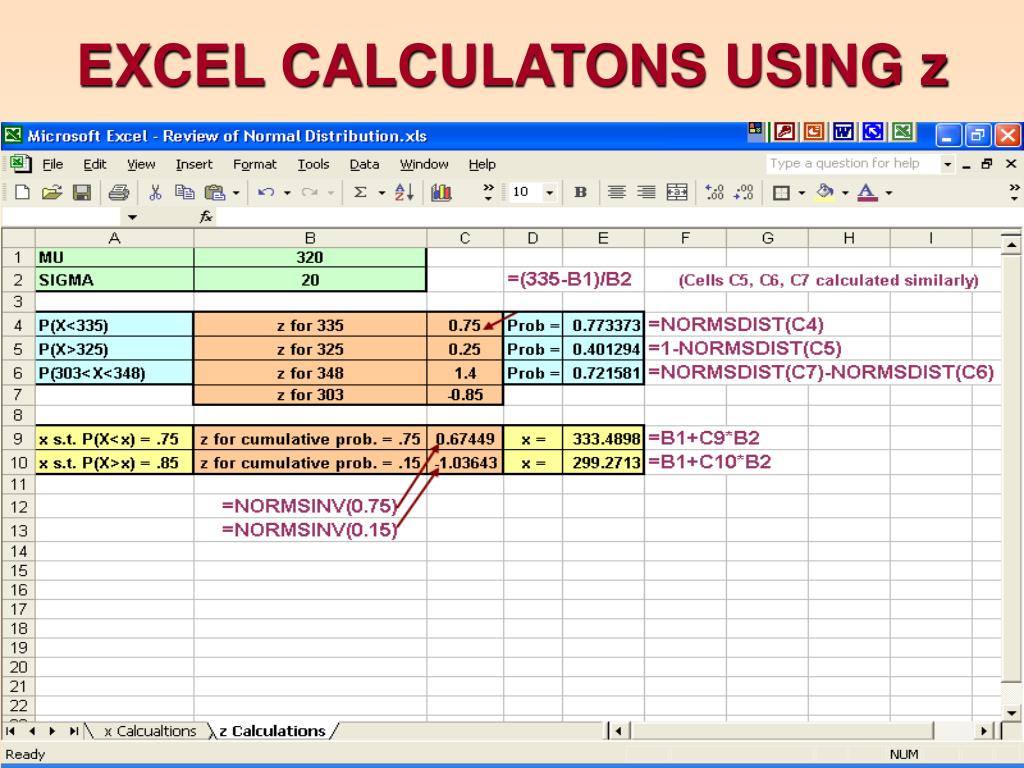Image resolution: width=1024 pixels, height=768 pixels.
Task: Select the cell showing 333.4898
Action: click(603, 438)
